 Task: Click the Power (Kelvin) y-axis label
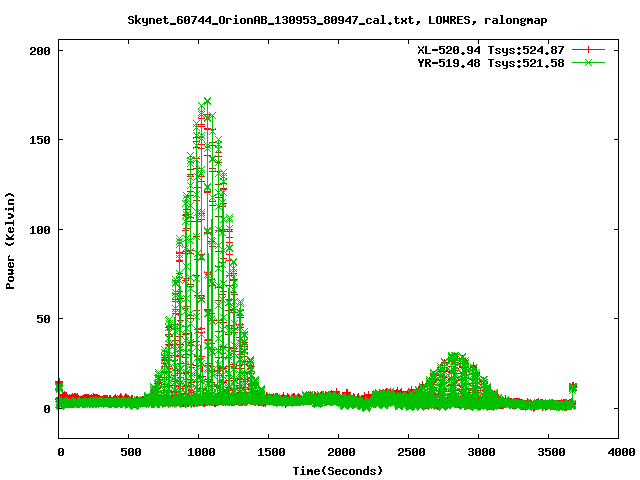10,241
